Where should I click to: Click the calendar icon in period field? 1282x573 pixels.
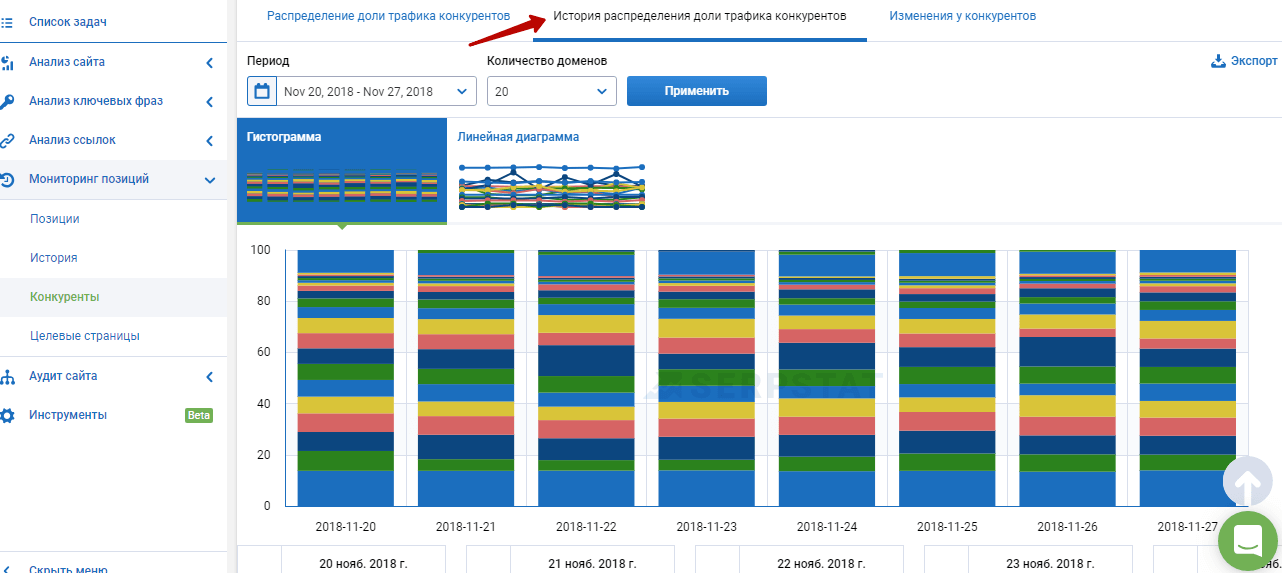[x=262, y=91]
